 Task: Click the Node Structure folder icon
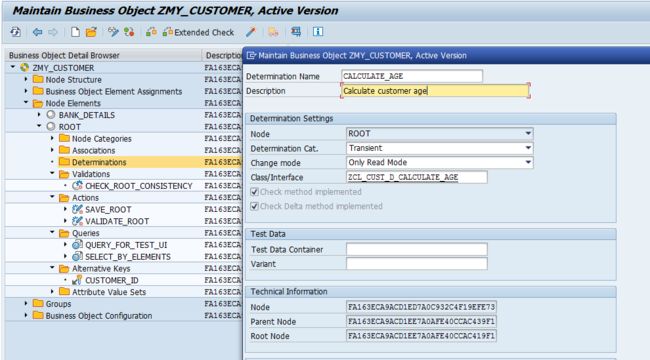38,79
